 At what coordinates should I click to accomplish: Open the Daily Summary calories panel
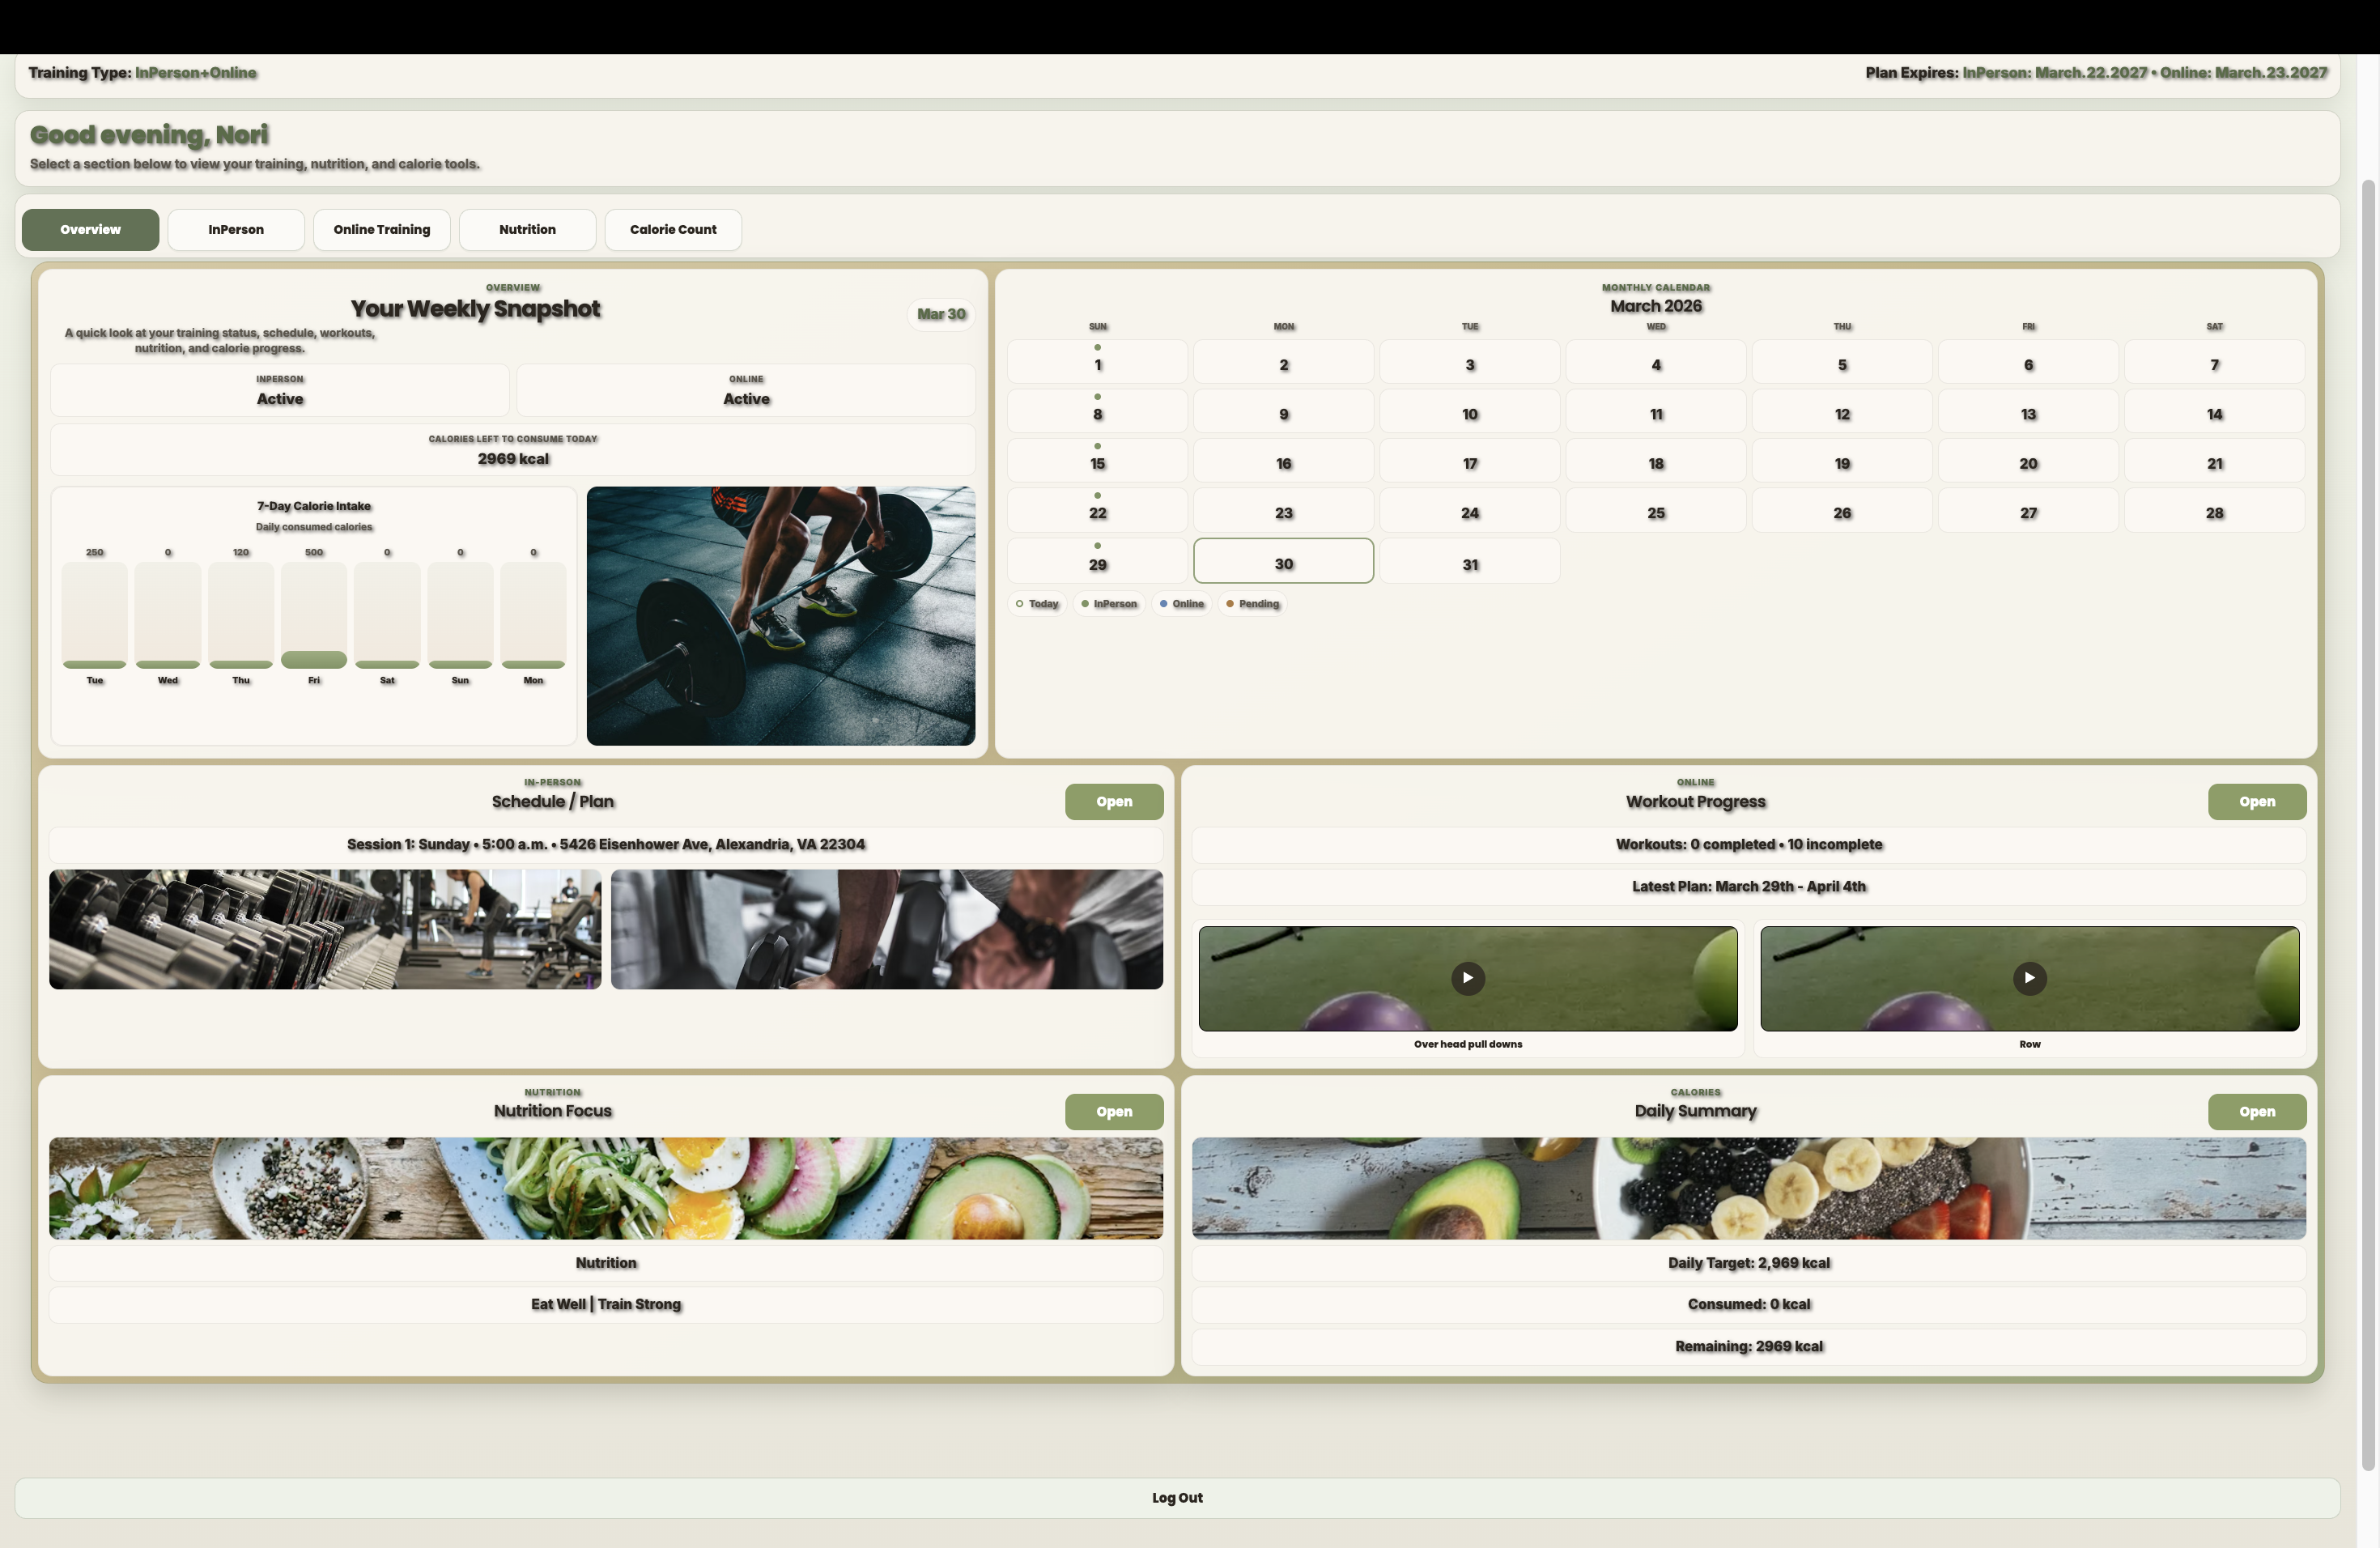coord(2257,1111)
